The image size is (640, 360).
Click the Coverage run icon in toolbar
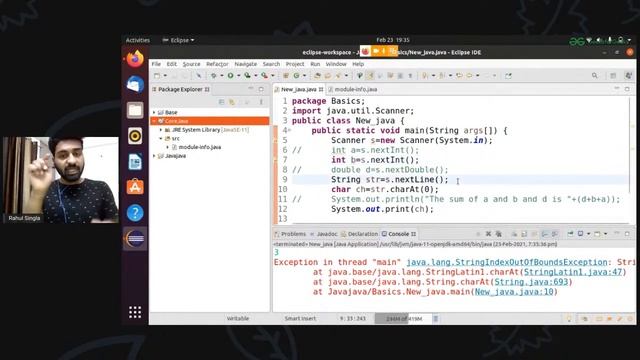[x=247, y=76]
